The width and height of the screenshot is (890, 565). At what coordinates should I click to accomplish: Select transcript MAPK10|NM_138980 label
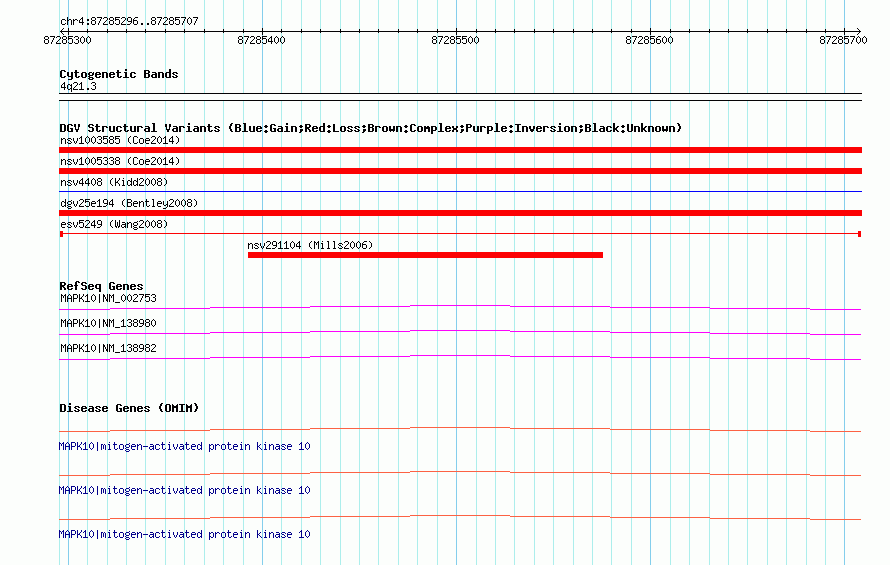(108, 324)
